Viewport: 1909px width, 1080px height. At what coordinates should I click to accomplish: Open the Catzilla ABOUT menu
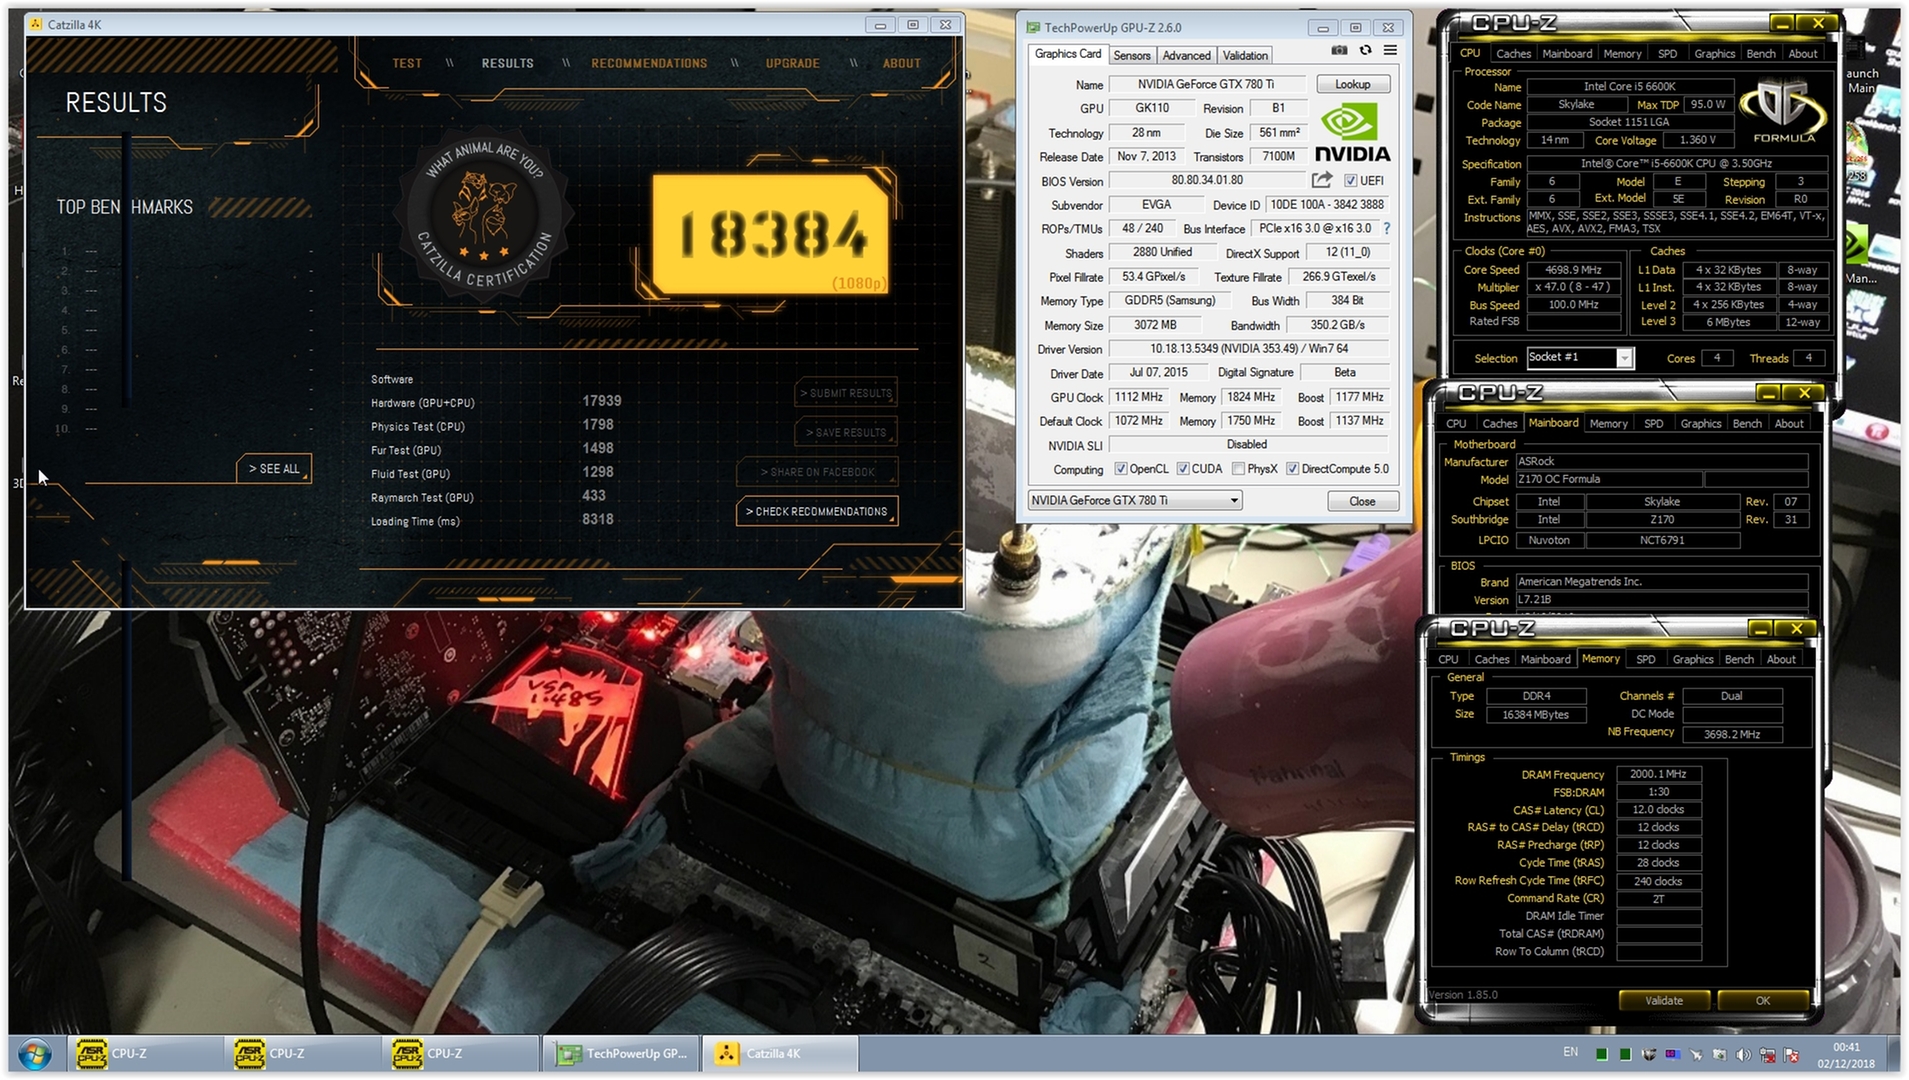point(902,63)
